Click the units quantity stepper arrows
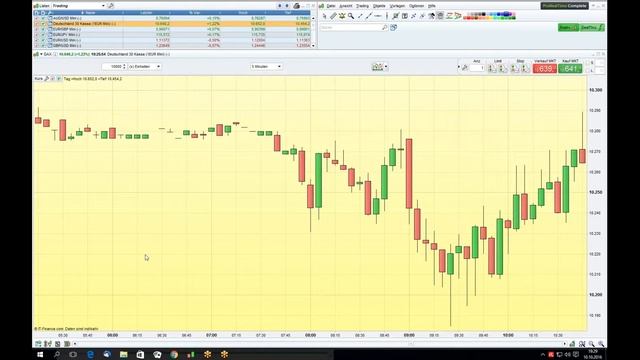The width and height of the screenshot is (640, 360). pyautogui.click(x=124, y=66)
